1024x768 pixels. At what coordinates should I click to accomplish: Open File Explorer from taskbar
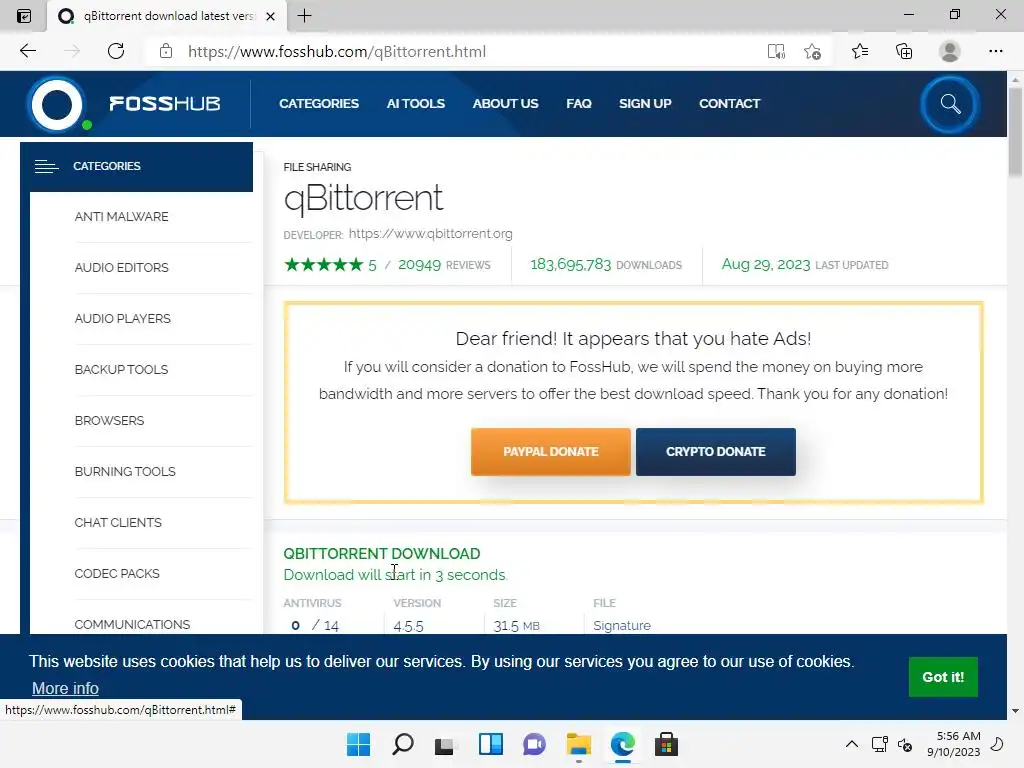pyautogui.click(x=579, y=744)
